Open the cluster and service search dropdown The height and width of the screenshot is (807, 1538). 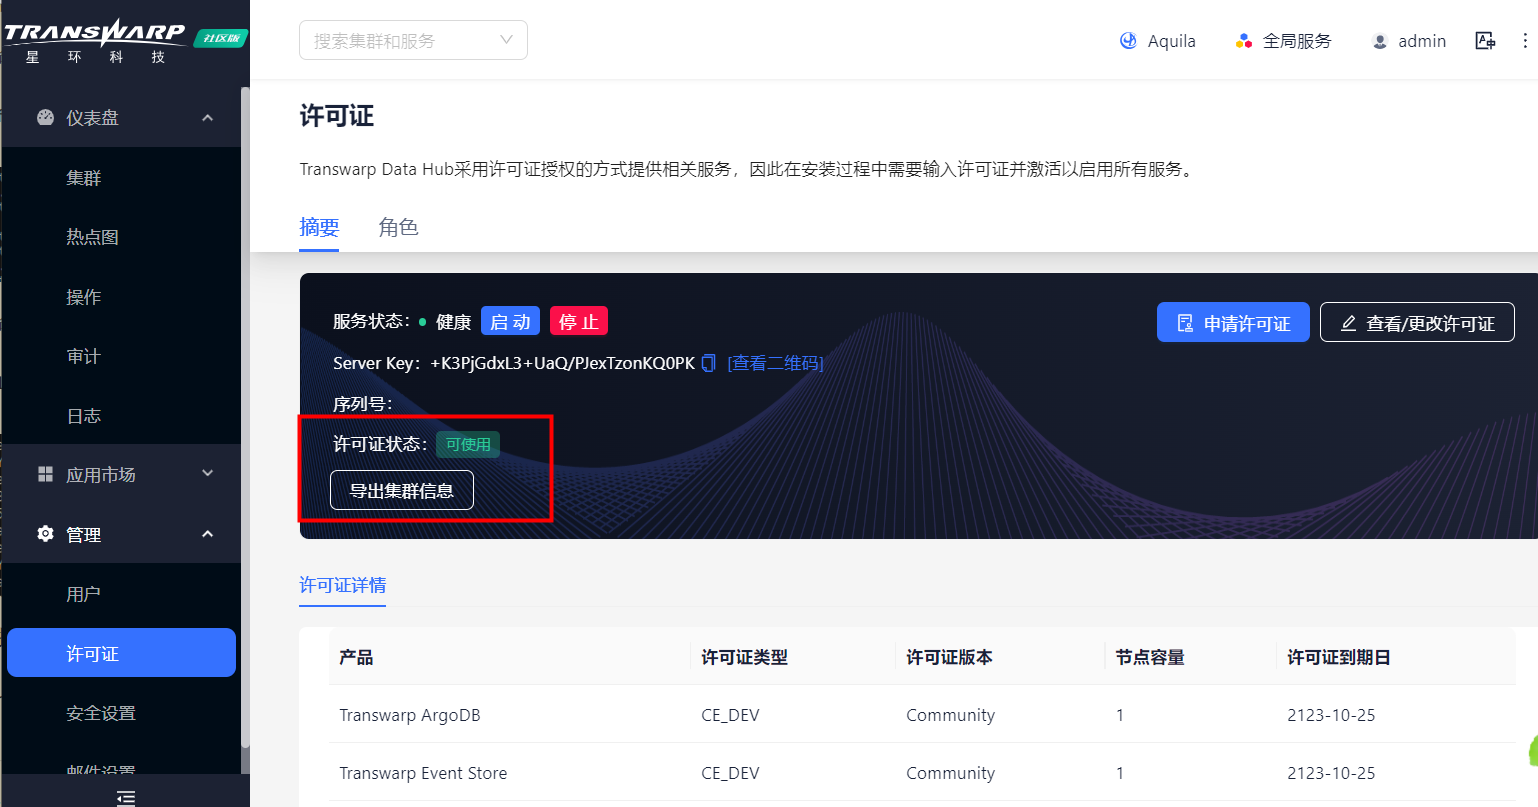413,40
